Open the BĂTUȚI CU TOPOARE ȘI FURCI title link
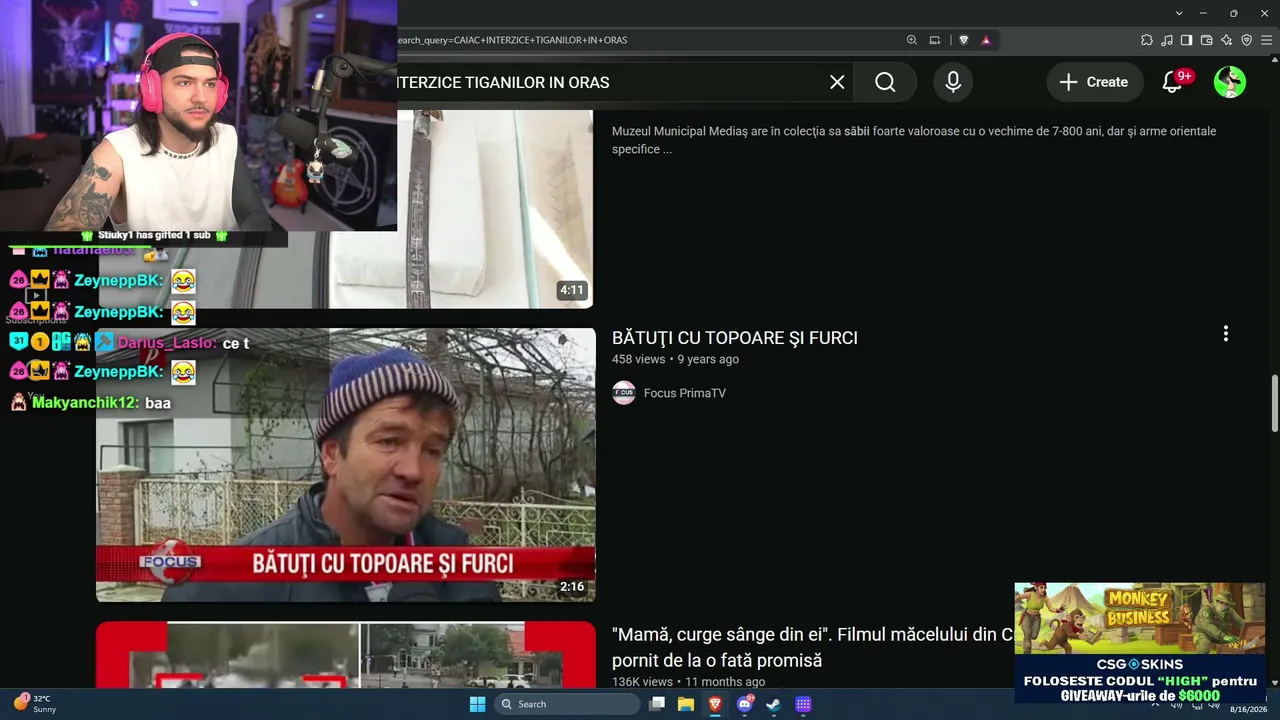Image resolution: width=1280 pixels, height=720 pixels. [735, 338]
